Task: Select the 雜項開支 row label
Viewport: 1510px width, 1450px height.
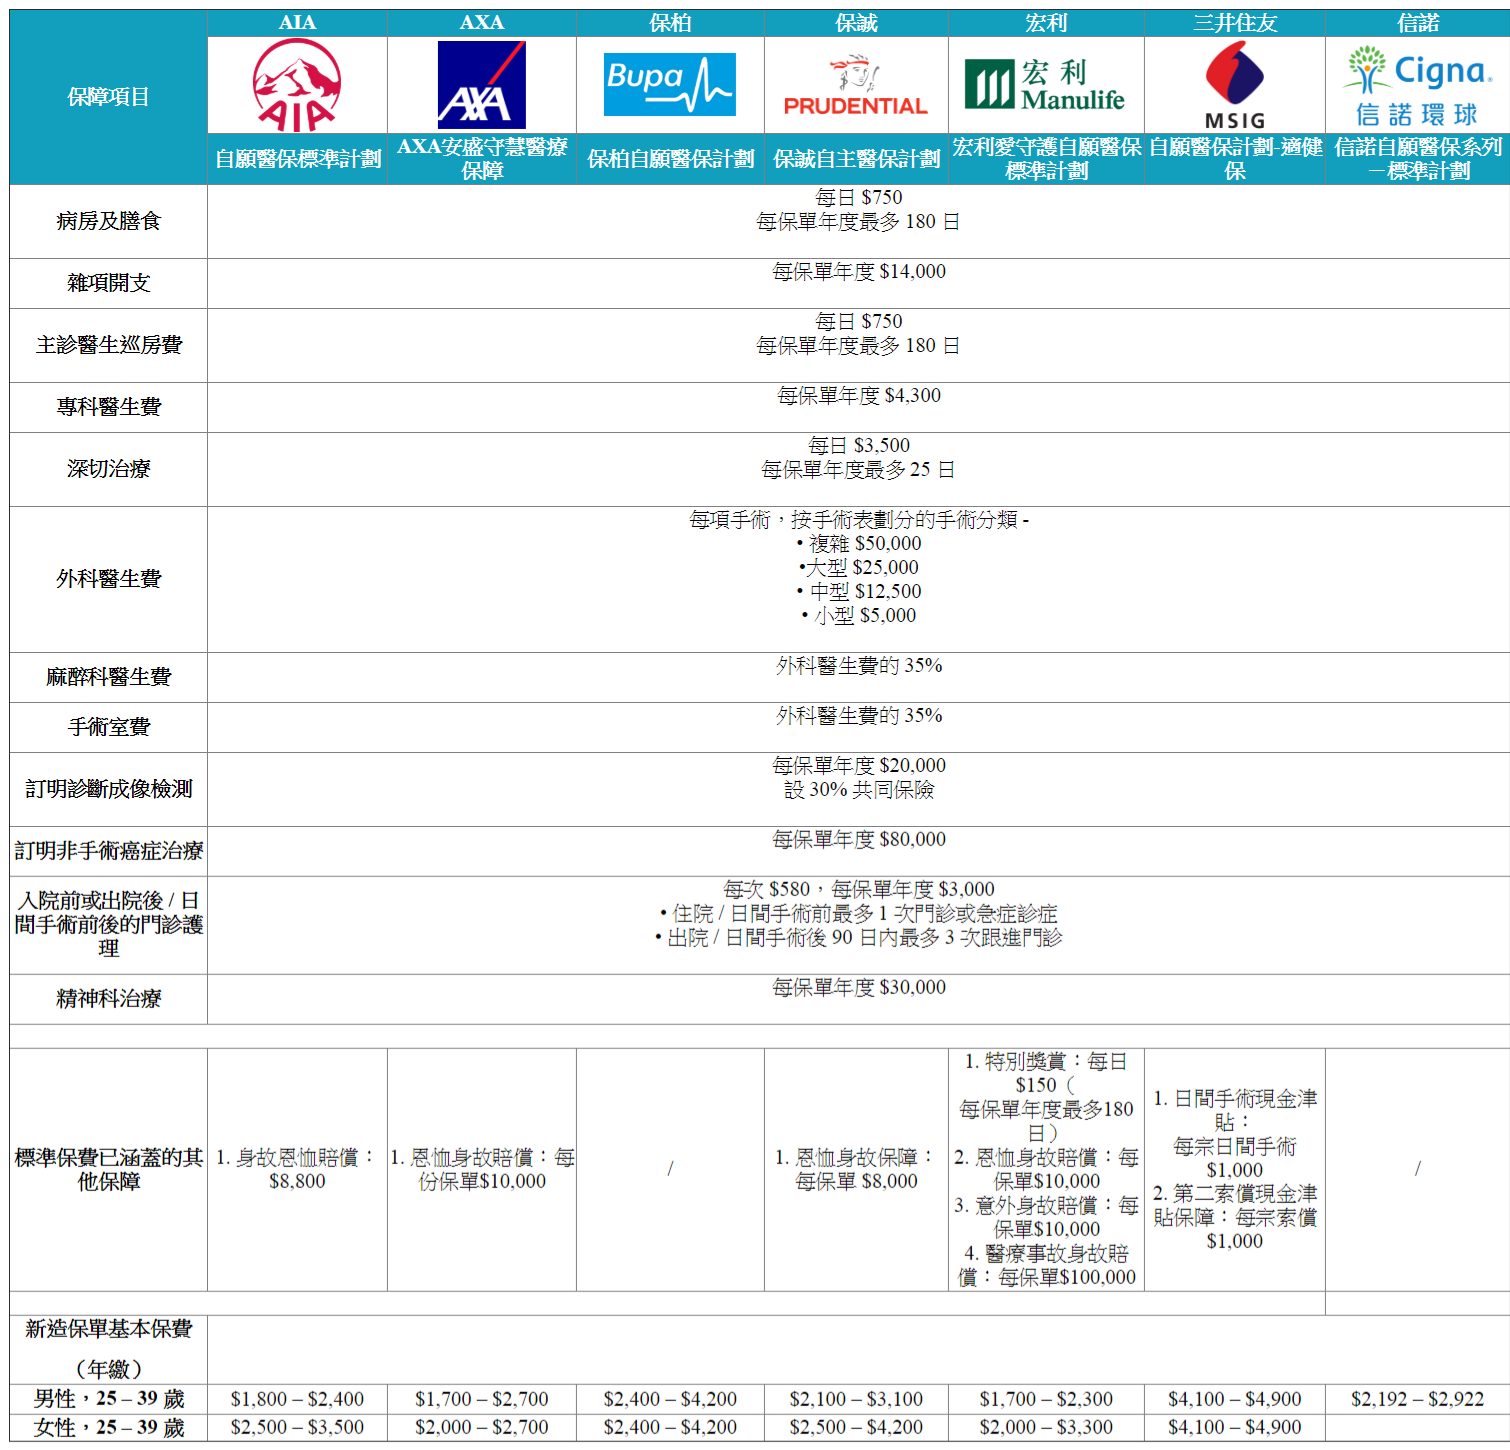Action: (108, 283)
